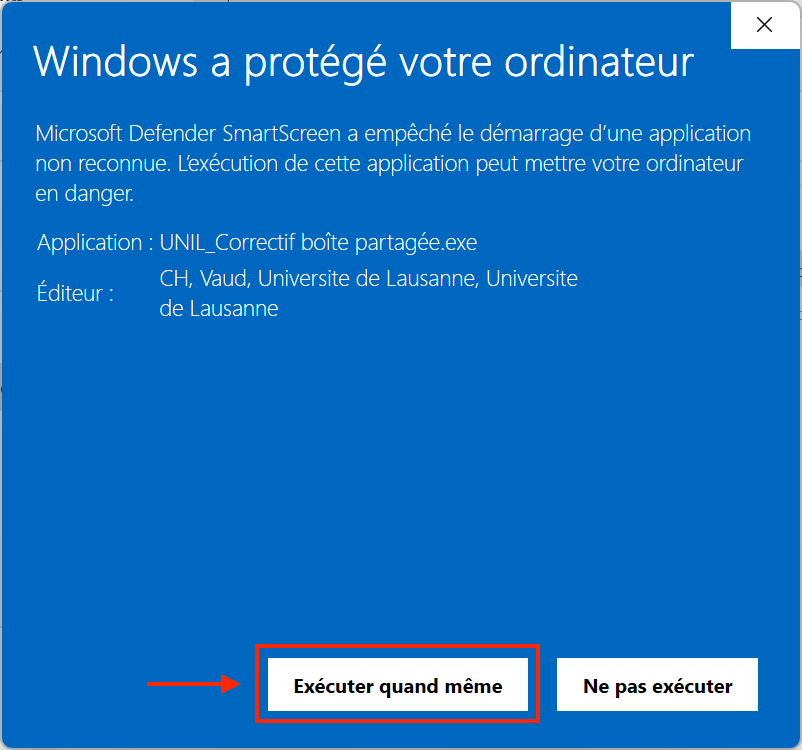Click the word "ordinateur" in the heading
Image resolution: width=802 pixels, height=750 pixels.
[x=599, y=62]
